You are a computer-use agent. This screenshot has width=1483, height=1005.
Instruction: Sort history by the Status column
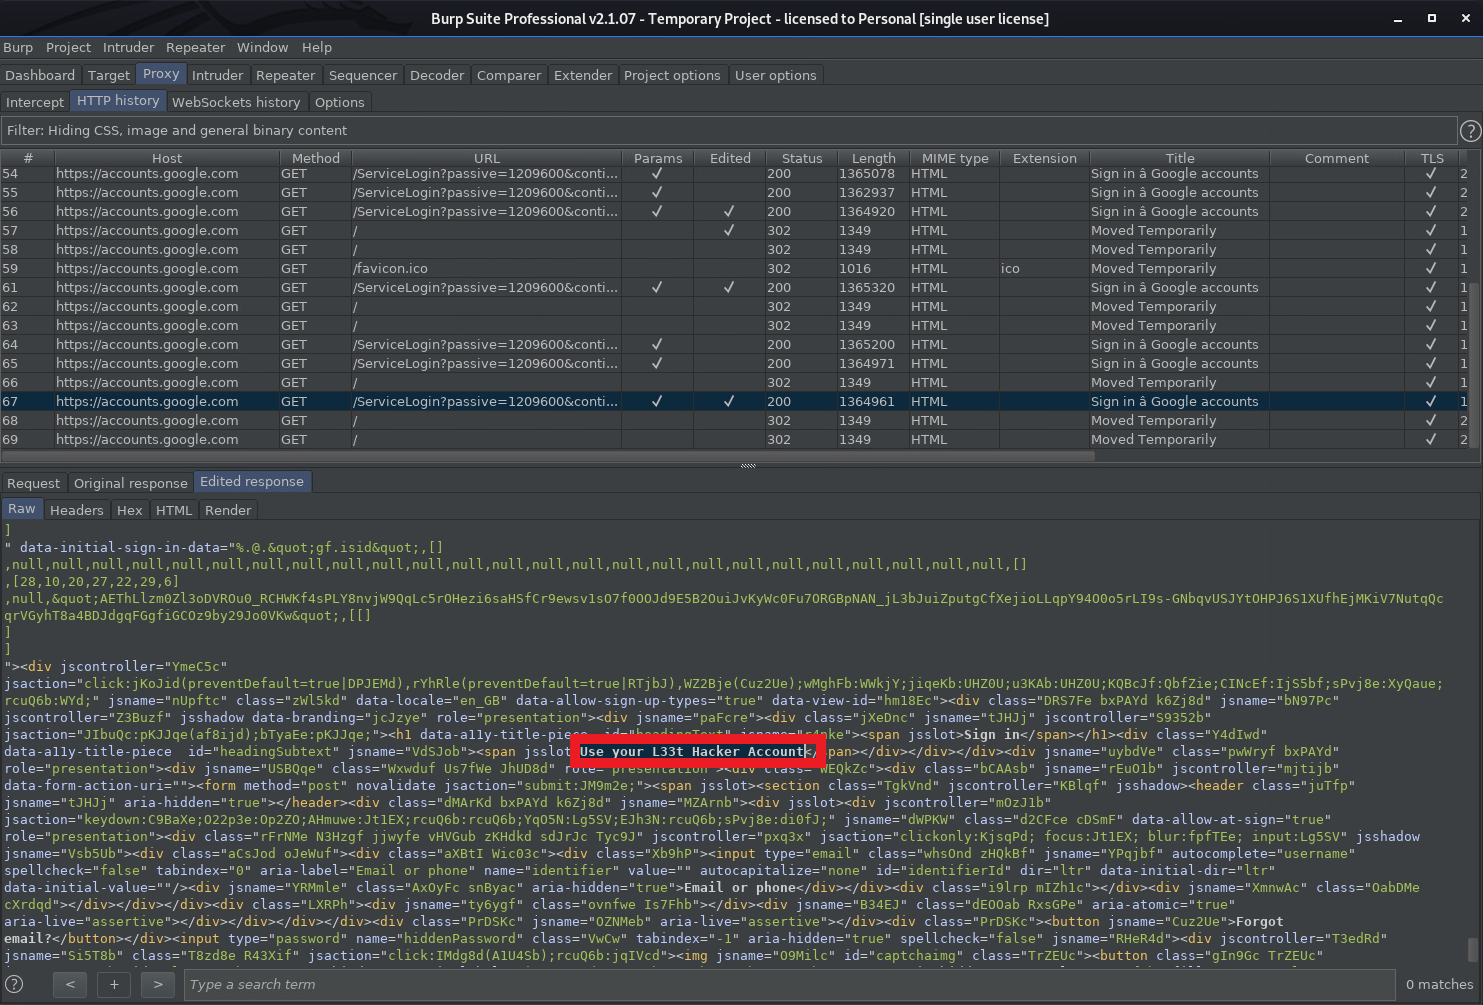point(802,158)
